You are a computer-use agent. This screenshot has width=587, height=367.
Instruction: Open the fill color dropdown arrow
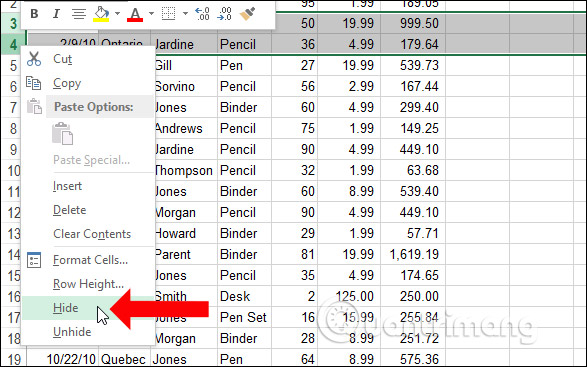[117, 14]
